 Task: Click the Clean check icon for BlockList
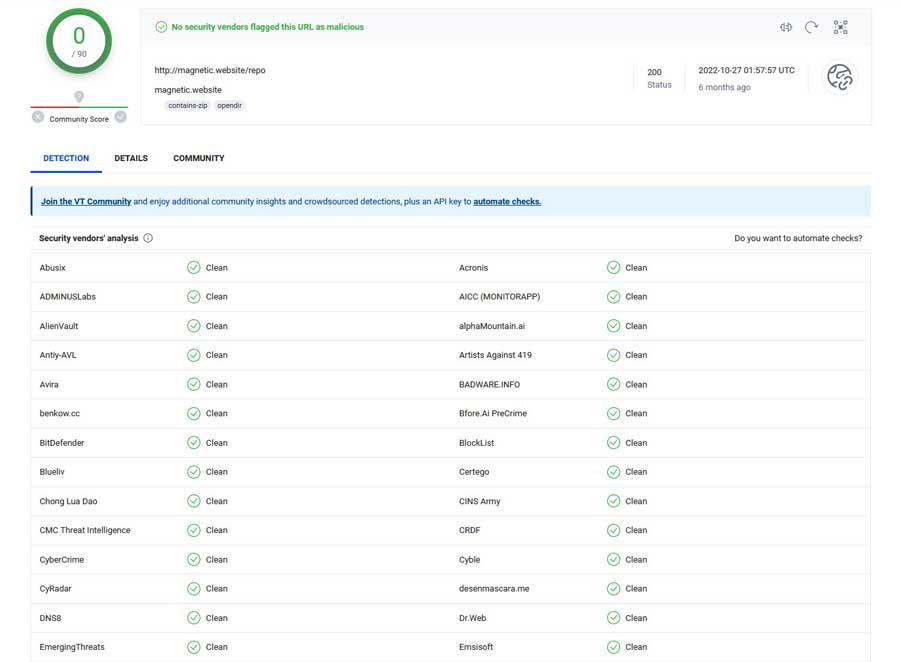click(614, 443)
